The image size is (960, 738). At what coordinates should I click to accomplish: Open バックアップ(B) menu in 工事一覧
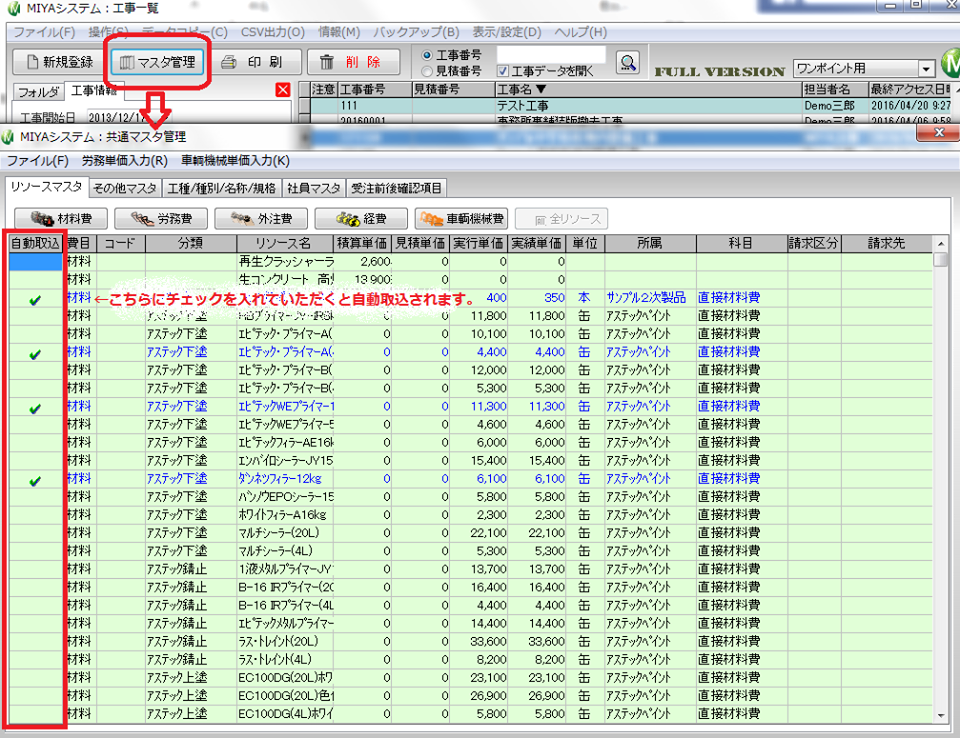click(416, 32)
